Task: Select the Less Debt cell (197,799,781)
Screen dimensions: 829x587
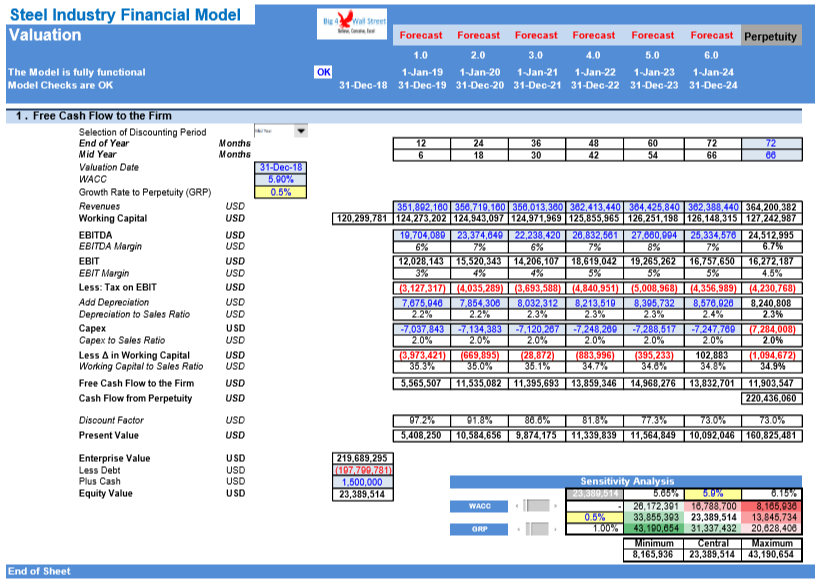Action: click(x=362, y=470)
